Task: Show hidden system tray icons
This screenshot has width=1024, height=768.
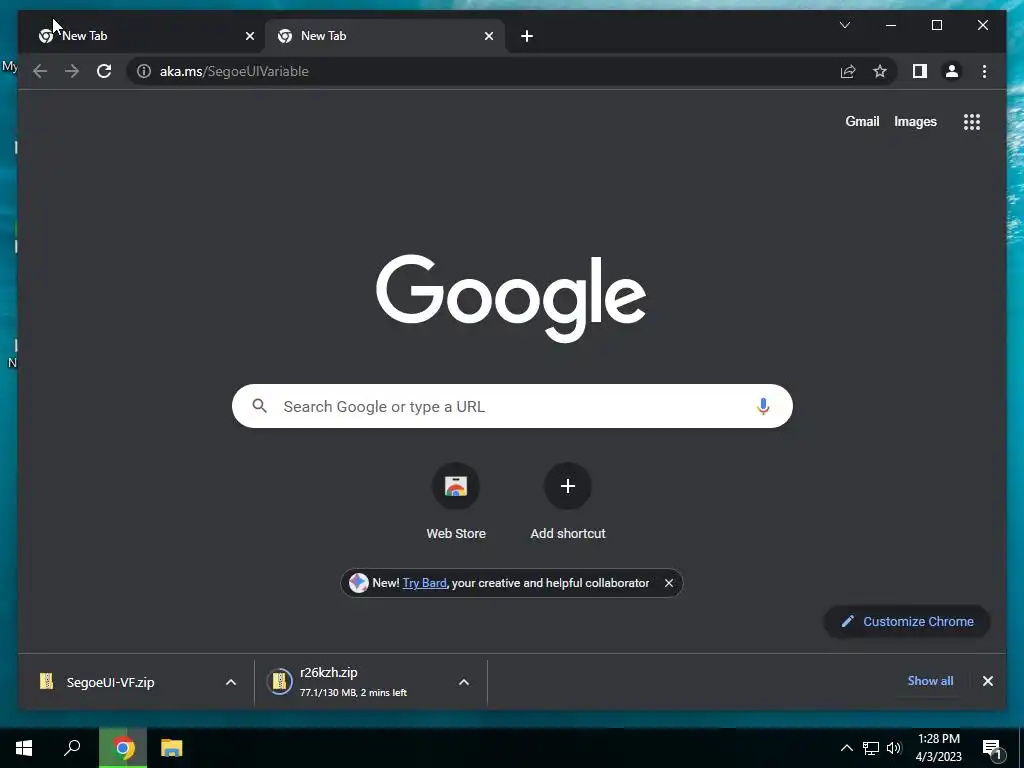Action: click(846, 748)
